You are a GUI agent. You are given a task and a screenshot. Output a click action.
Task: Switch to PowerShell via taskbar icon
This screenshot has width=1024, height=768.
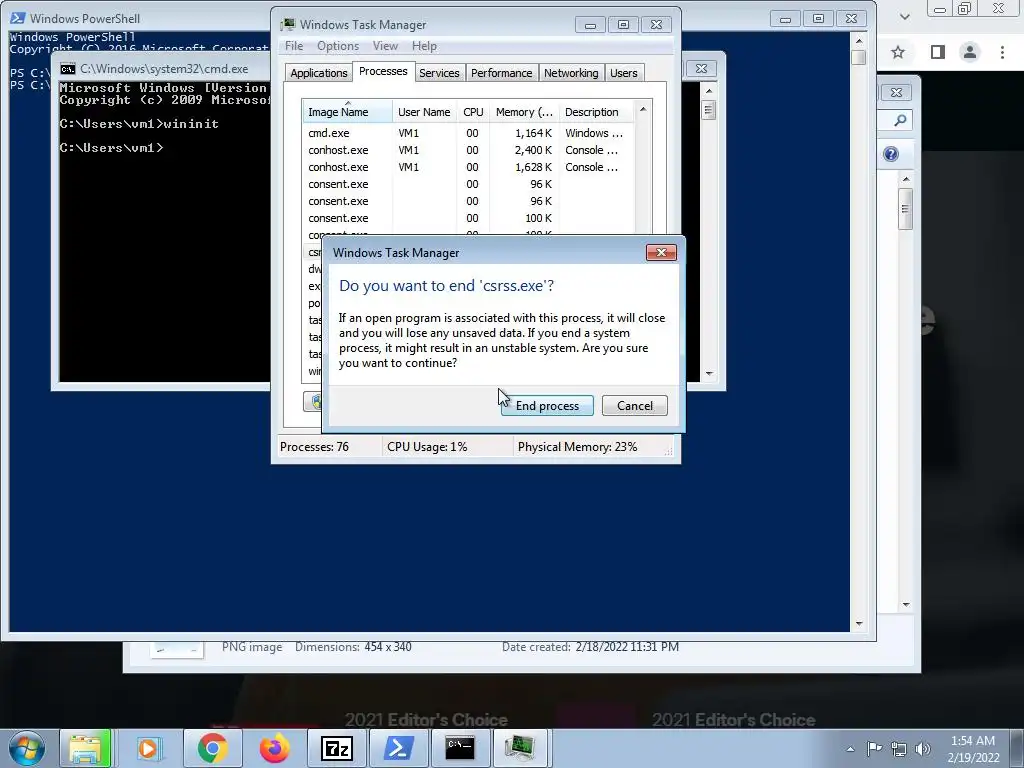tap(398, 748)
